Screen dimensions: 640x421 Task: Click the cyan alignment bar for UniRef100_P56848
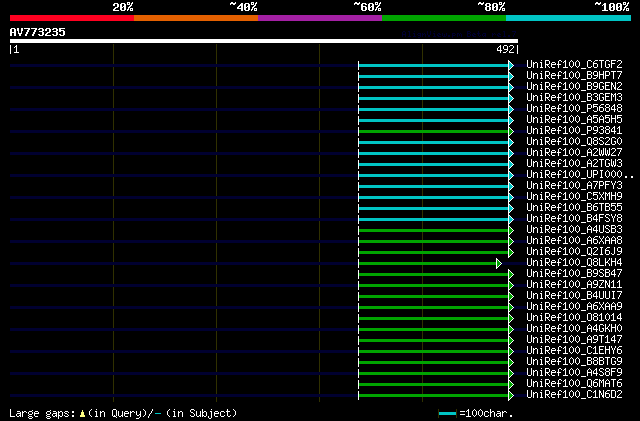coord(433,109)
